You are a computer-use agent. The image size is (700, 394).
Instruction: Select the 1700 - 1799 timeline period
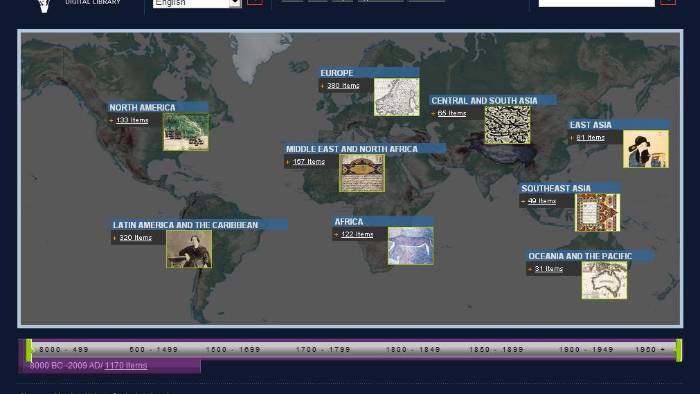point(323,349)
